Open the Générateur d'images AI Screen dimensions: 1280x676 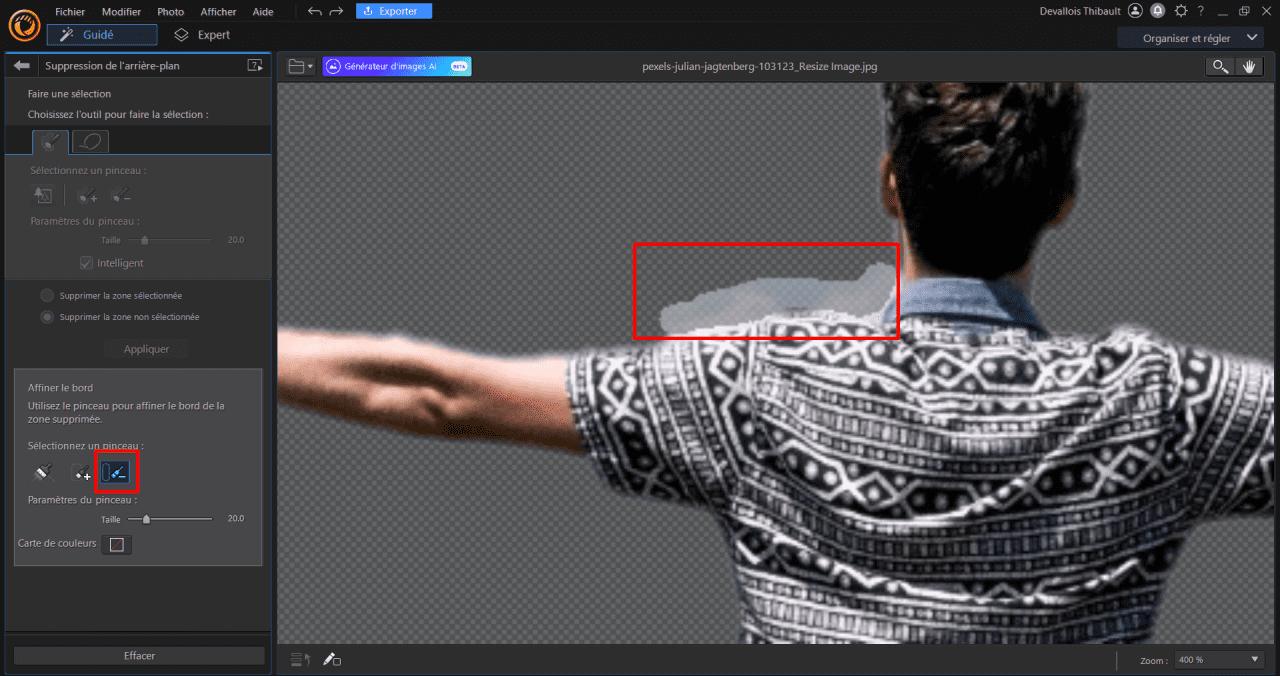[x=396, y=66]
